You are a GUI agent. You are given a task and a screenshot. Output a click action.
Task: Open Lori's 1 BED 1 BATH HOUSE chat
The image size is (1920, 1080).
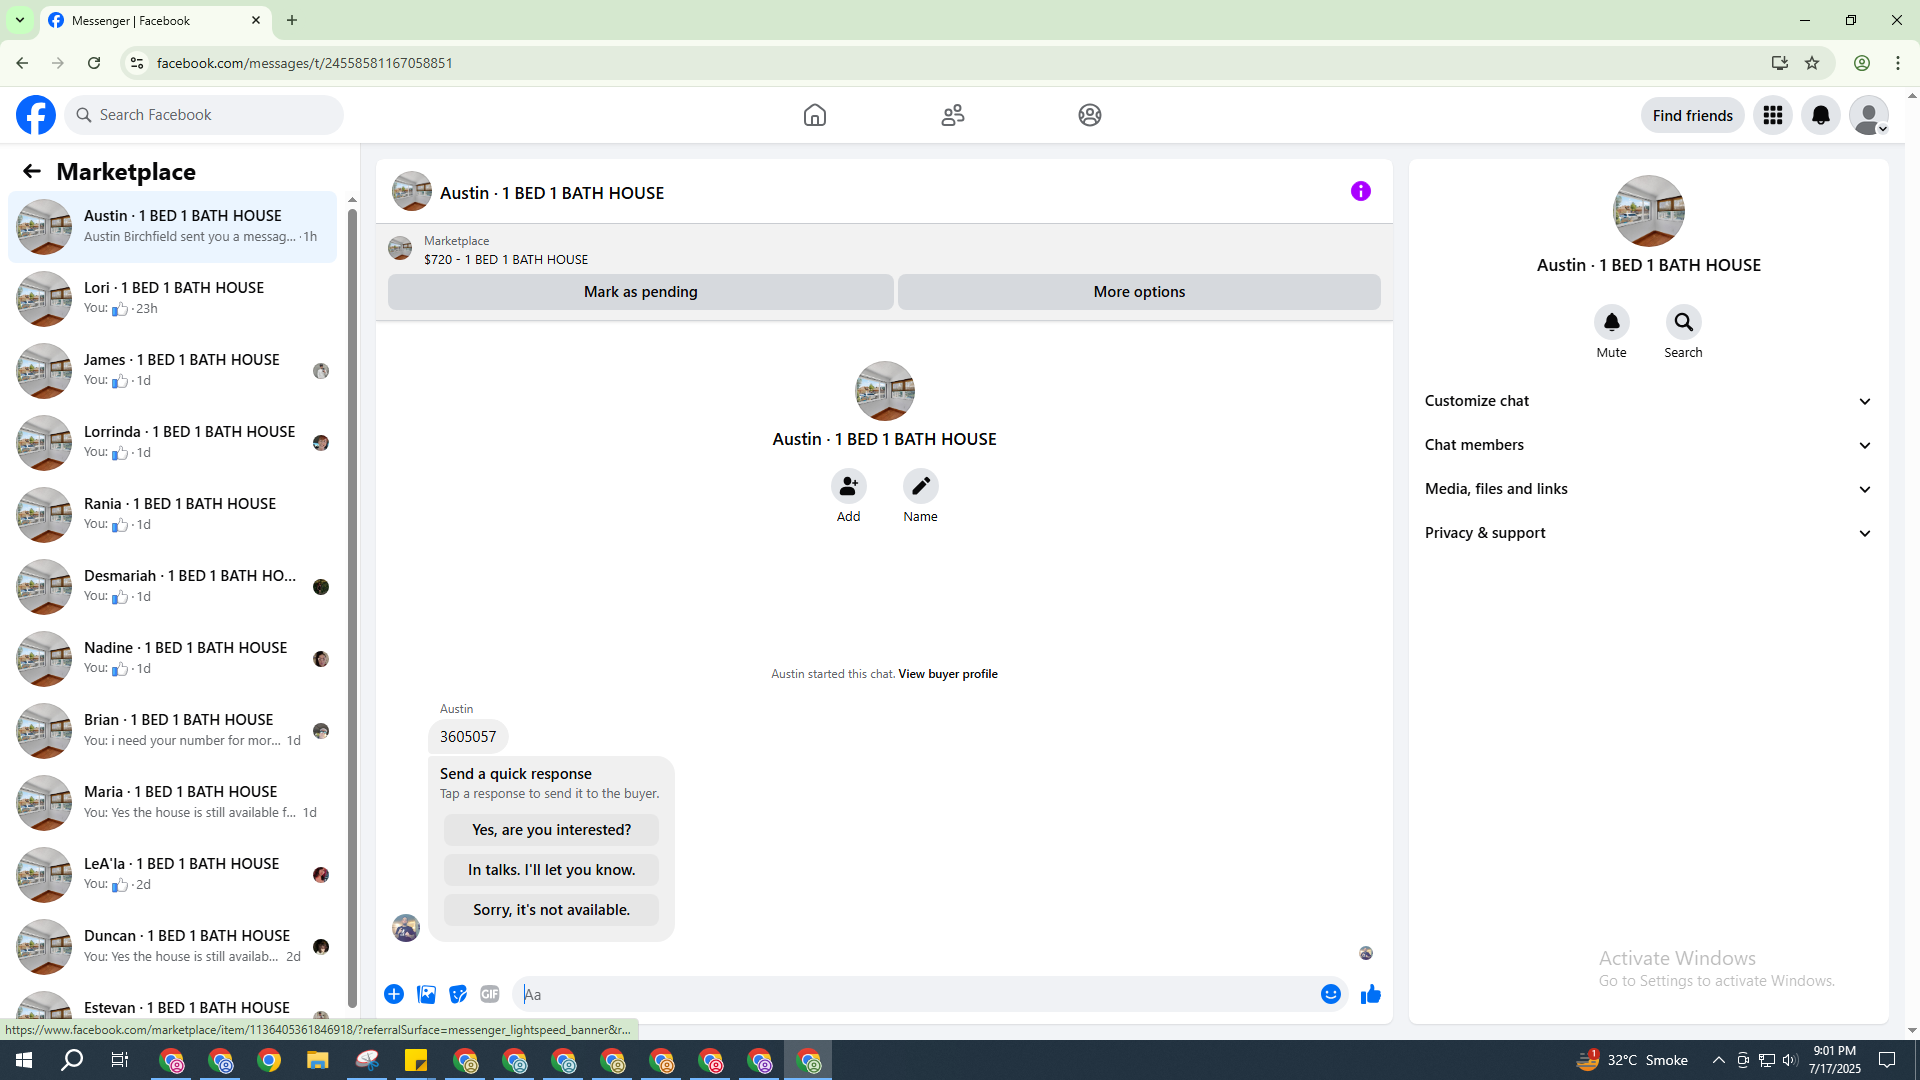pos(172,299)
